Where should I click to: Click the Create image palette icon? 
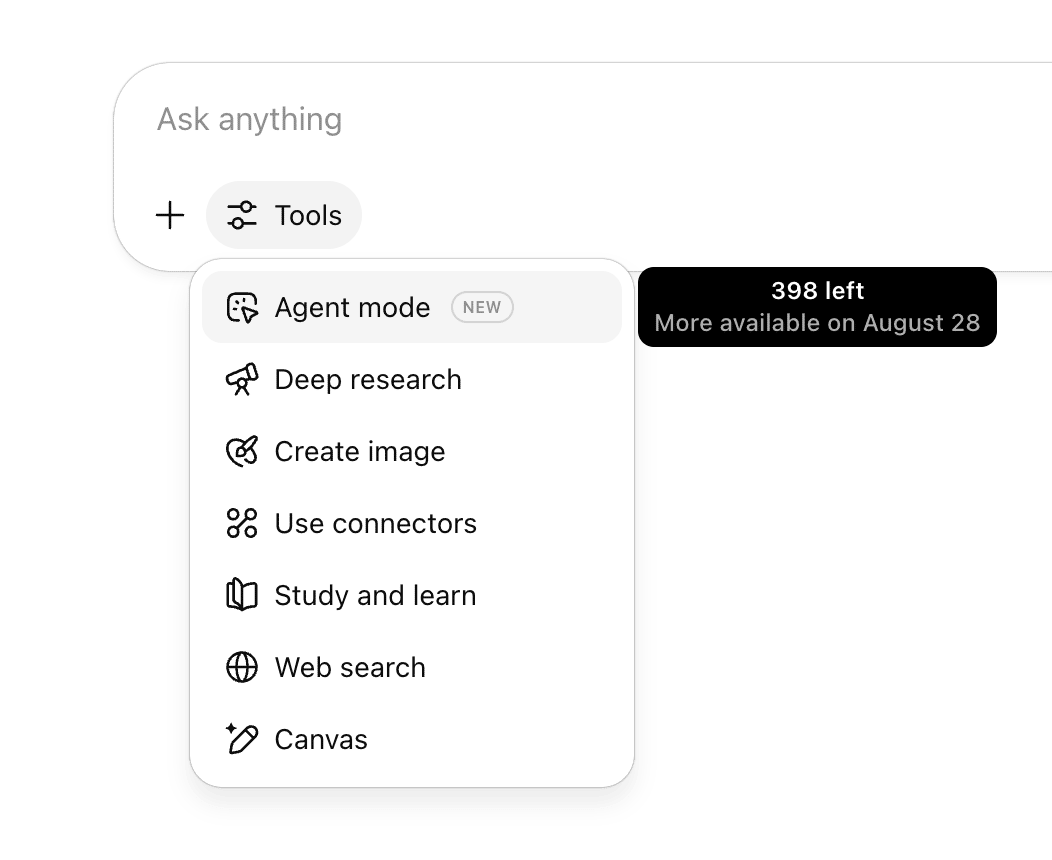pyautogui.click(x=242, y=452)
